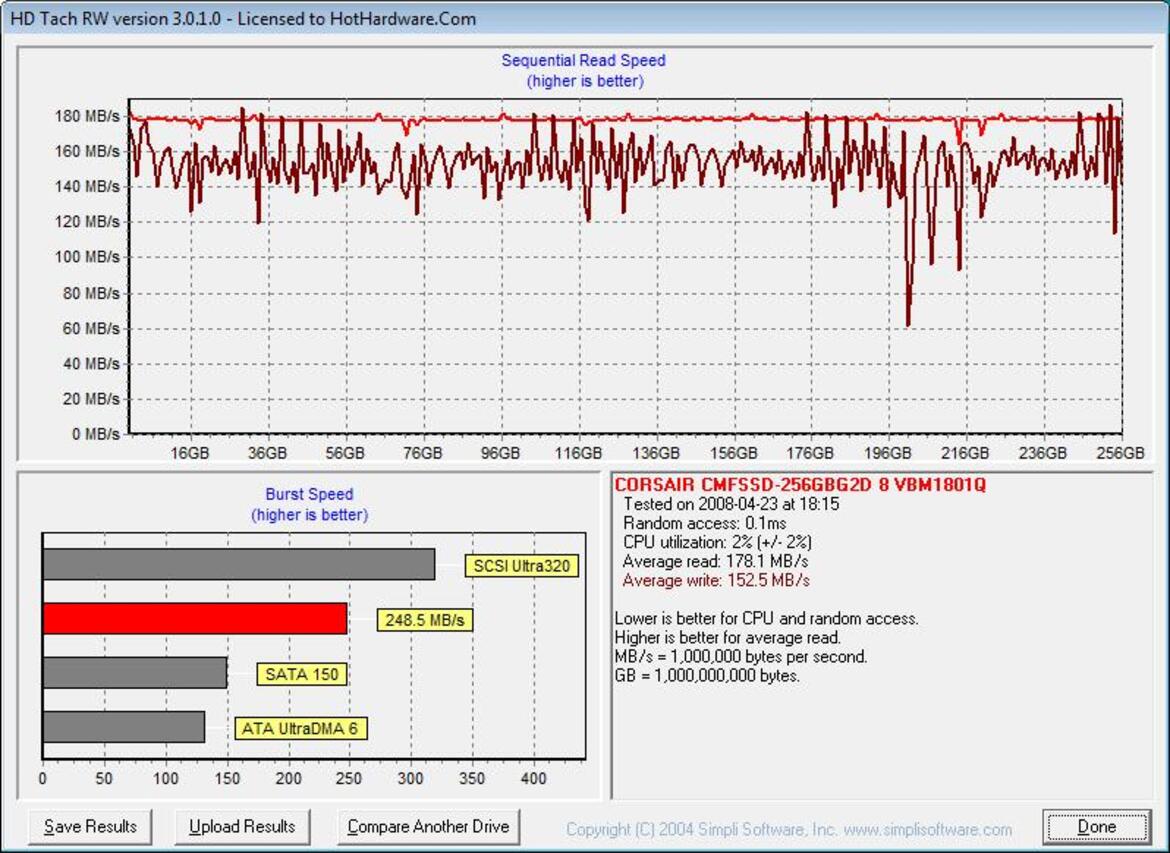Close the dialog with Done
The width and height of the screenshot is (1170, 853).
pos(1096,827)
